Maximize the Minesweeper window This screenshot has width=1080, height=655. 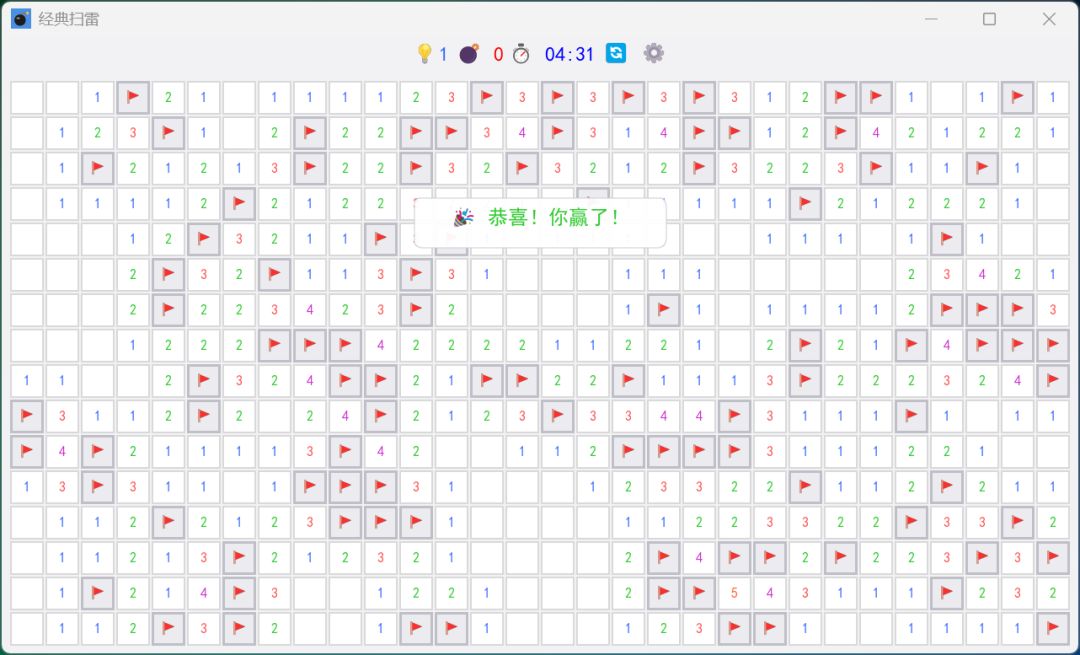(x=989, y=19)
